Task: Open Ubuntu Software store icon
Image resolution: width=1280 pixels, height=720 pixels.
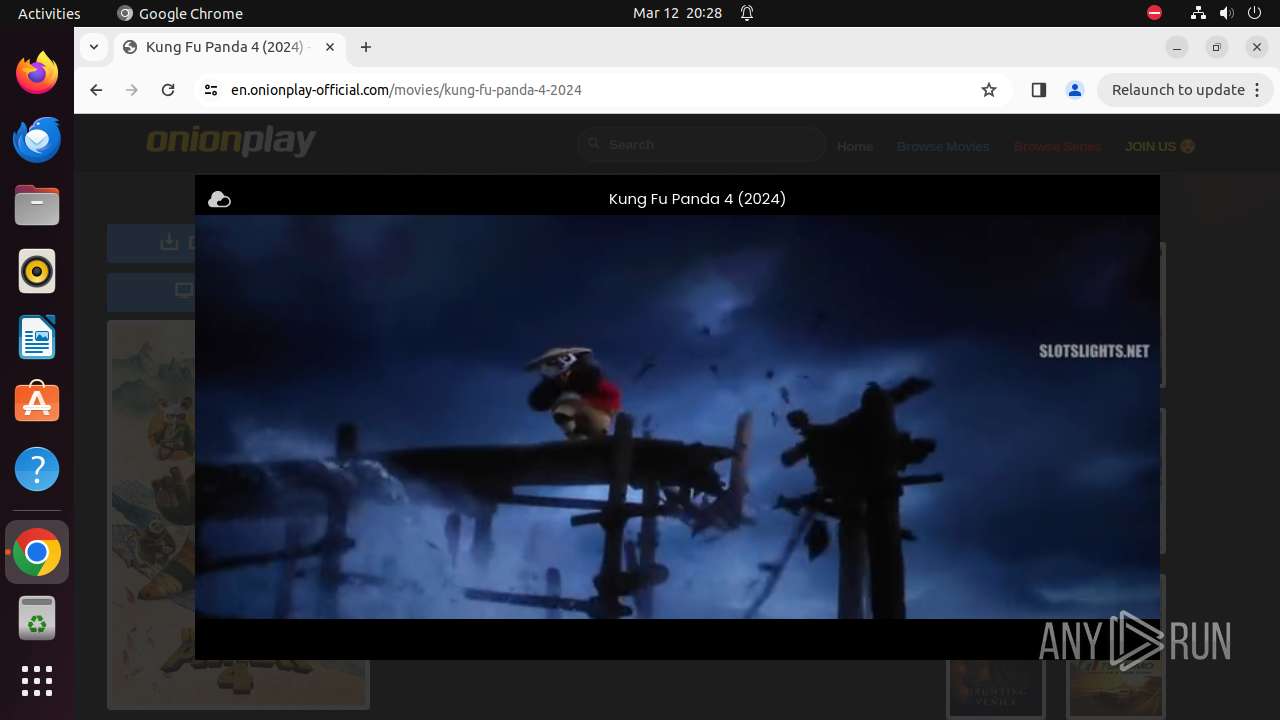Action: point(37,403)
